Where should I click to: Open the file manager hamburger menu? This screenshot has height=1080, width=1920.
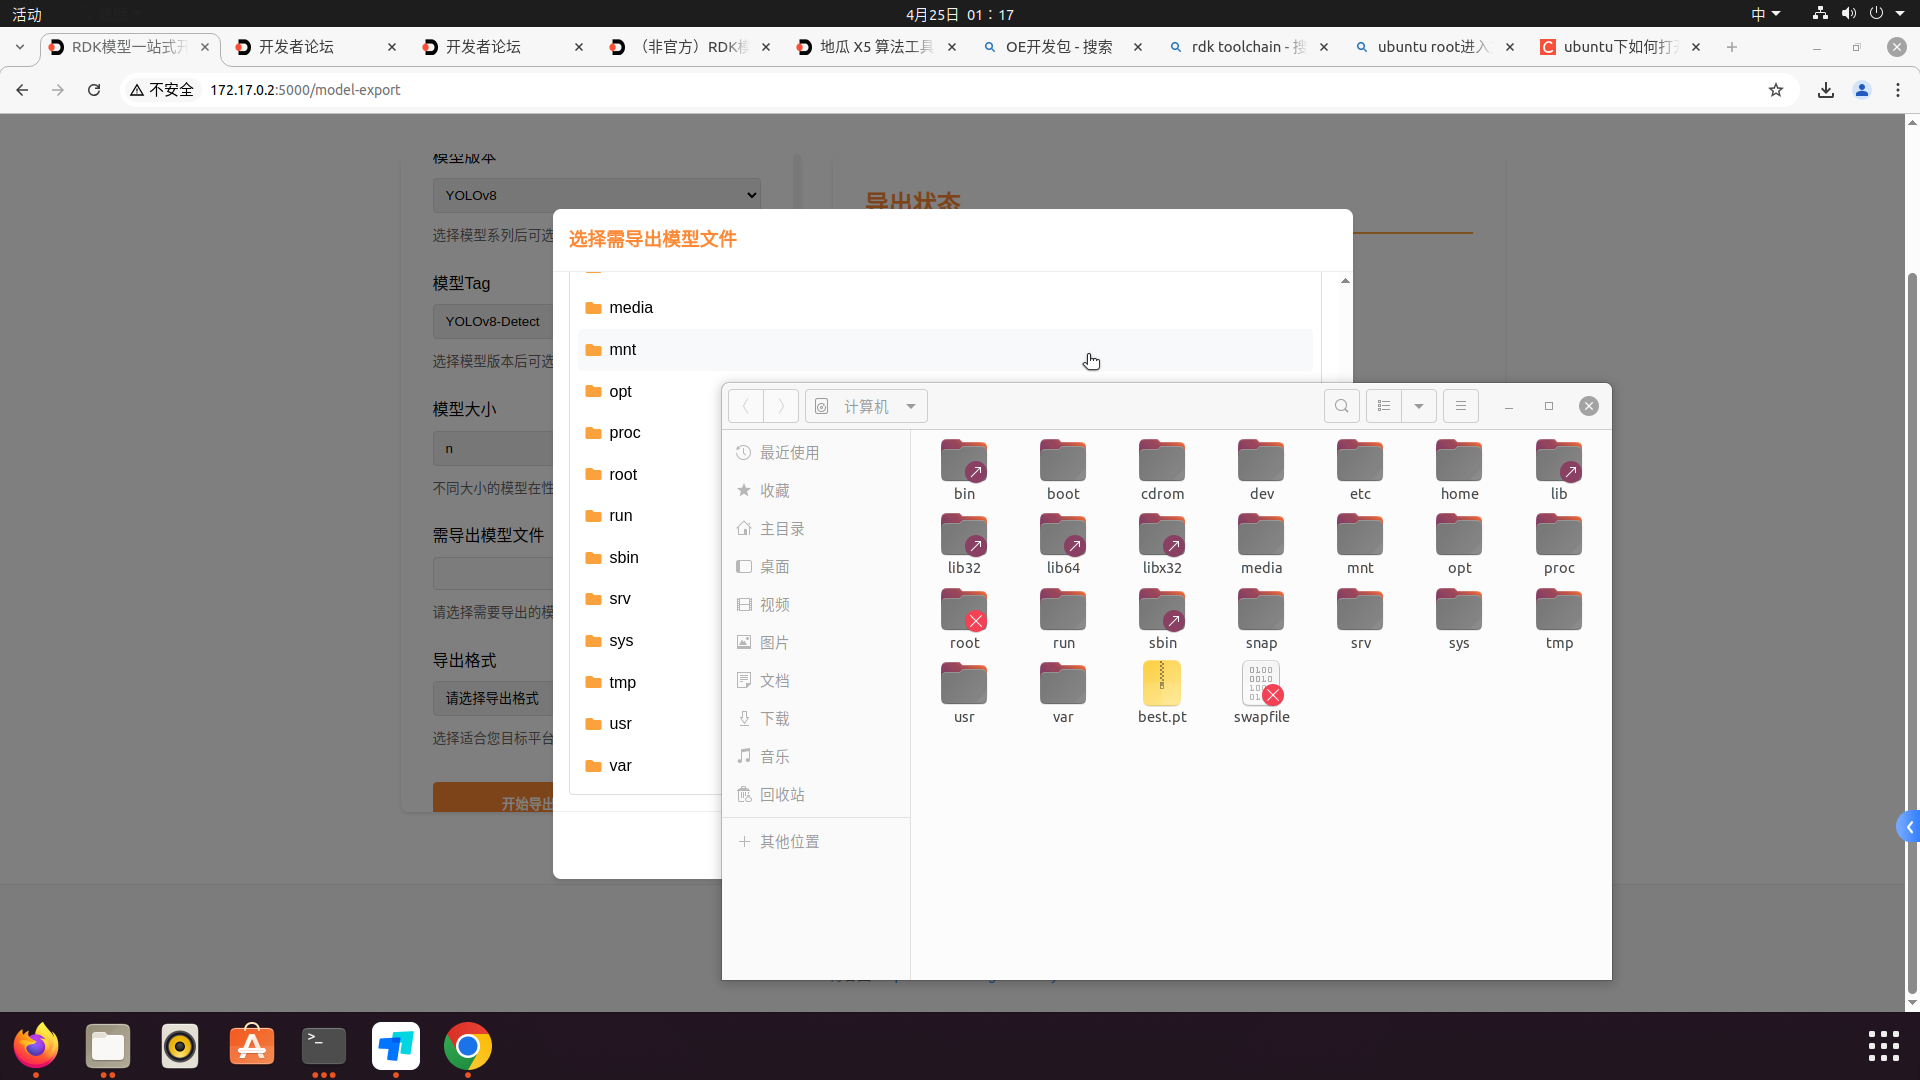(x=1461, y=406)
